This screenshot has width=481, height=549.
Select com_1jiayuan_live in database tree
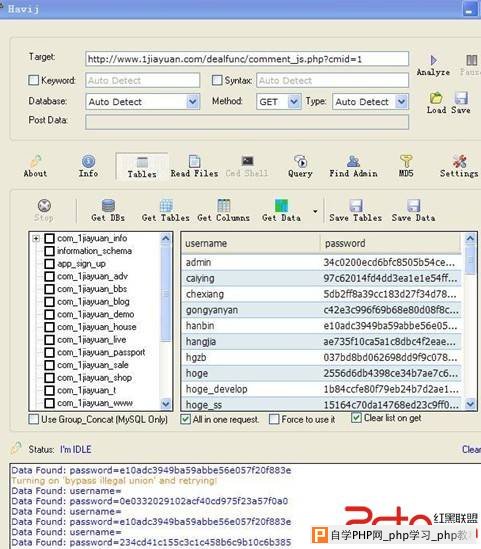point(91,340)
